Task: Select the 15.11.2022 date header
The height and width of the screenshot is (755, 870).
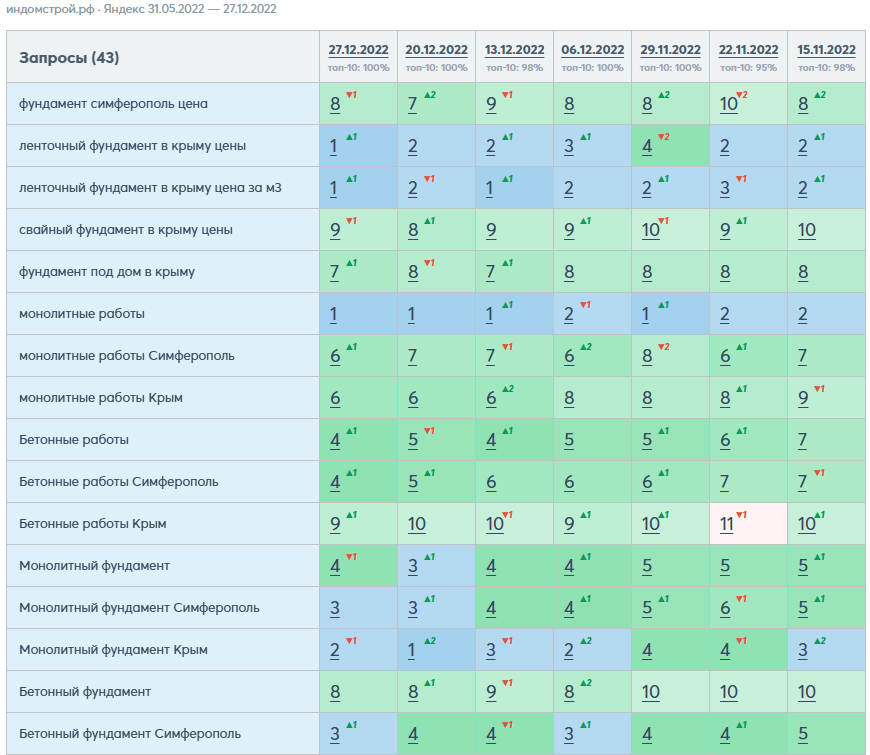Action: 826,50
